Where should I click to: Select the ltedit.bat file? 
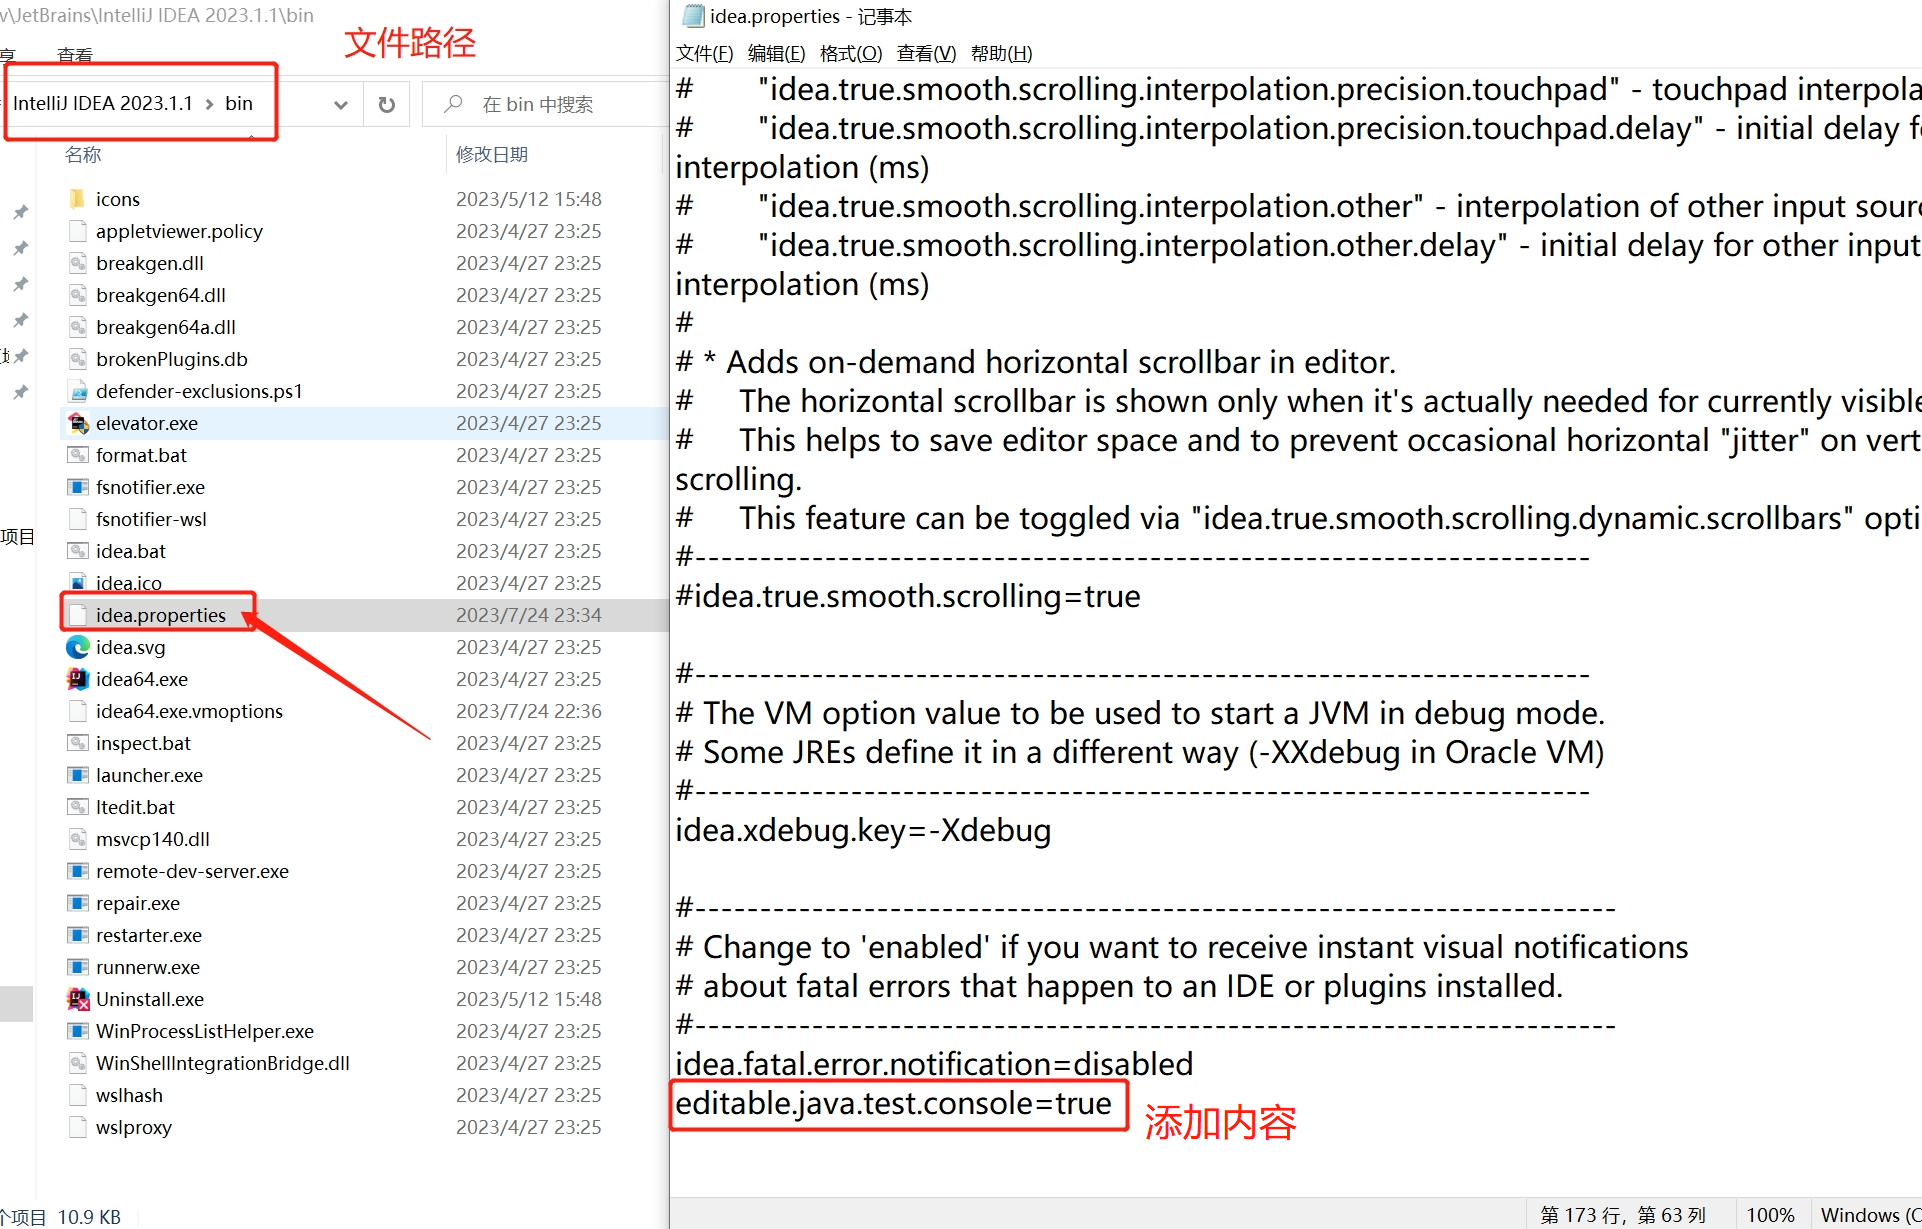(x=135, y=807)
